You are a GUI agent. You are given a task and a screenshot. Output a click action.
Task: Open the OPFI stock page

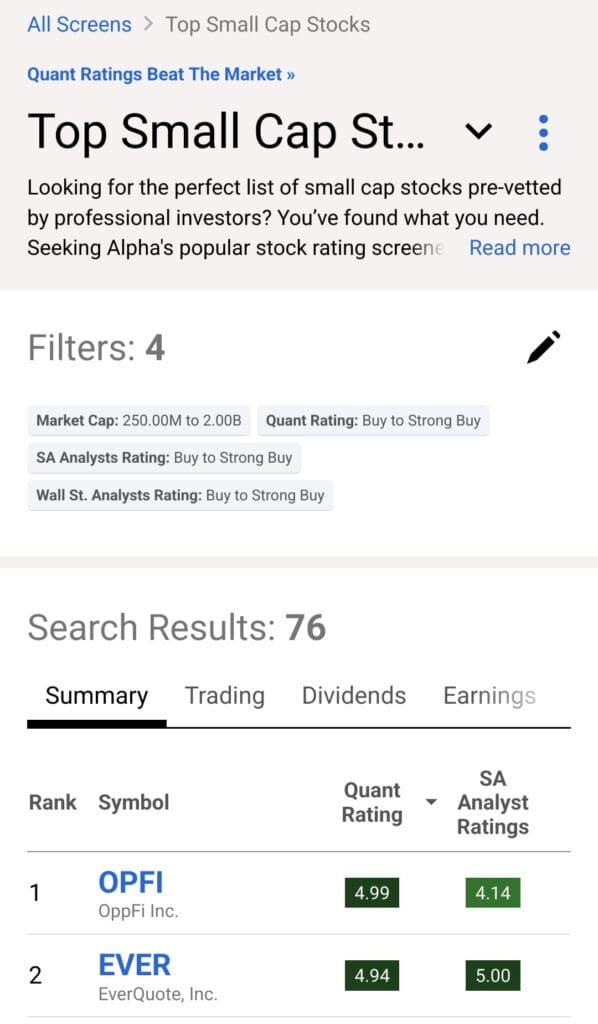[x=131, y=882]
